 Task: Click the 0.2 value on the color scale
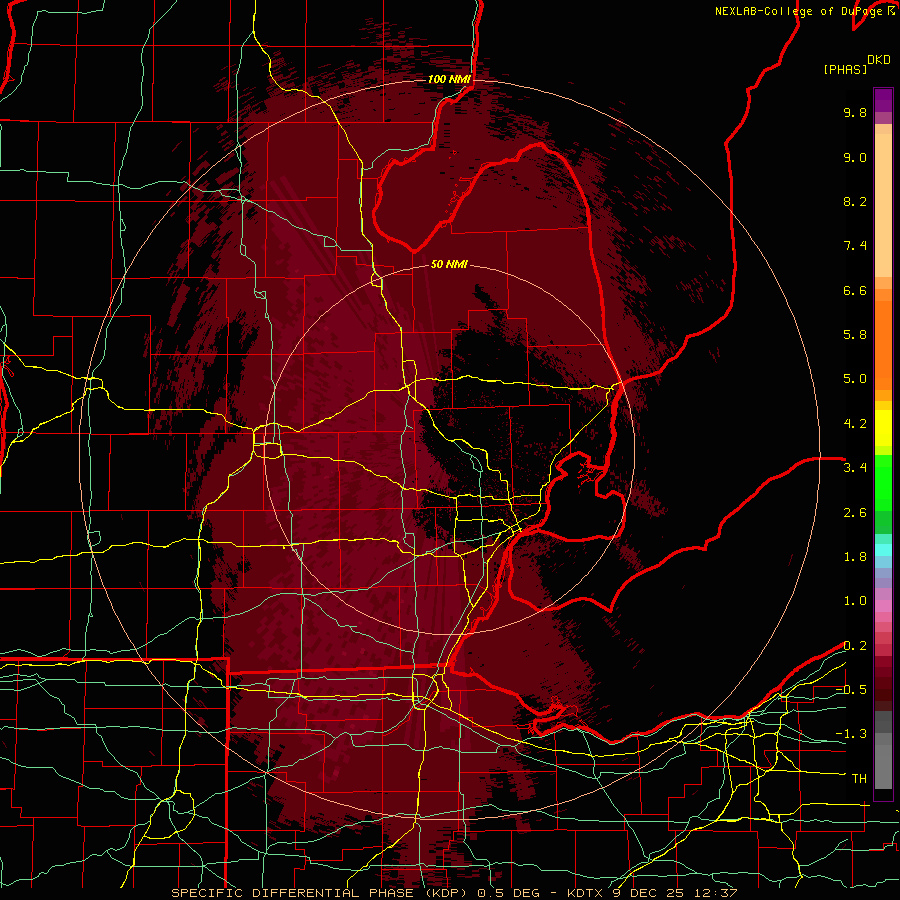tap(855, 646)
